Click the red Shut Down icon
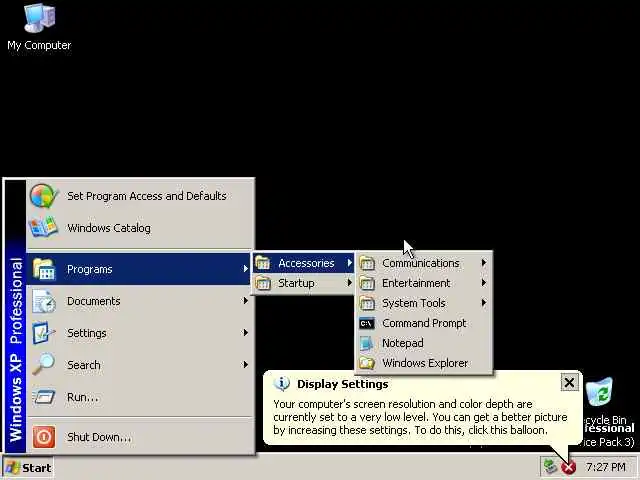This screenshot has height=480, width=640. [44, 437]
